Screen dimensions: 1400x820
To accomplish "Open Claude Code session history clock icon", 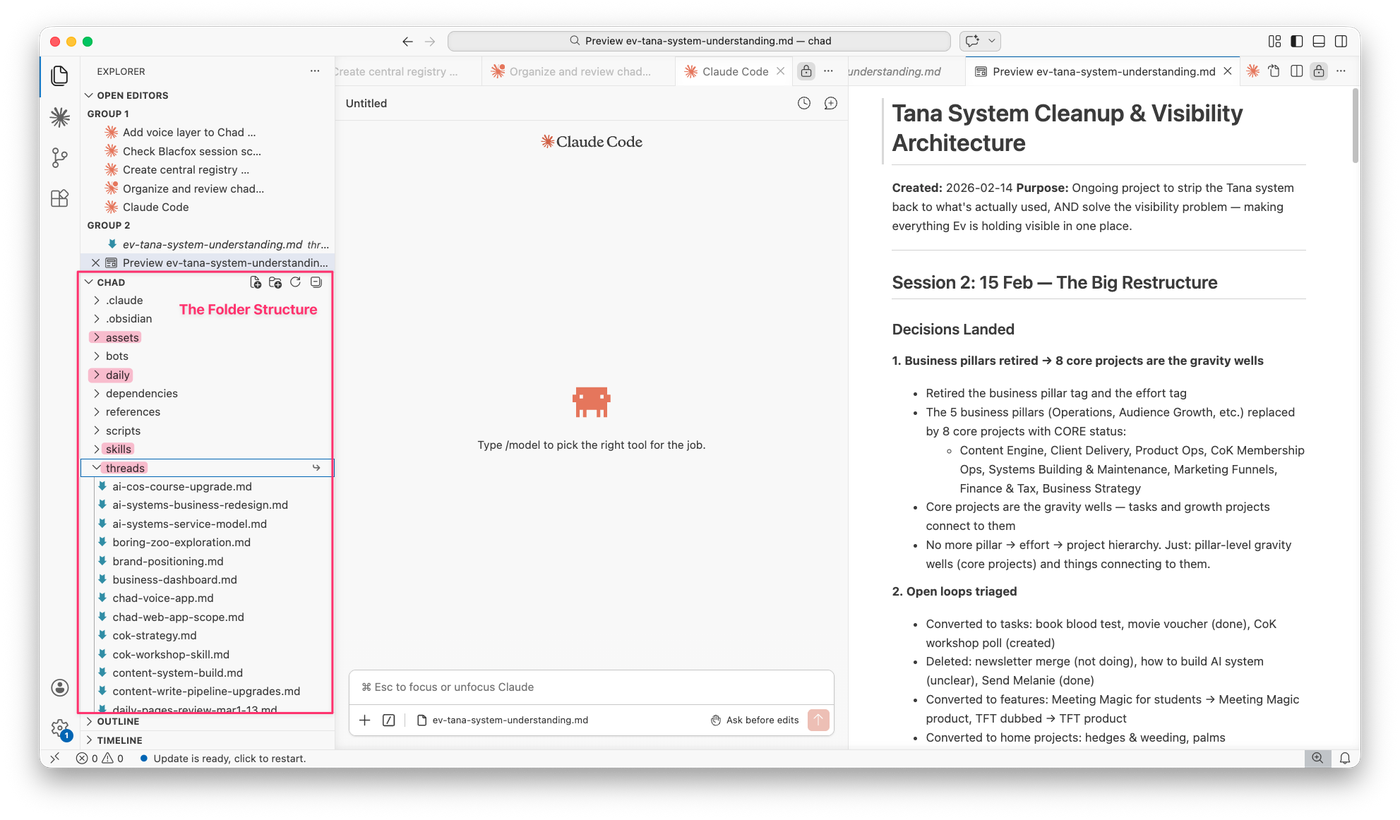I will pos(804,103).
